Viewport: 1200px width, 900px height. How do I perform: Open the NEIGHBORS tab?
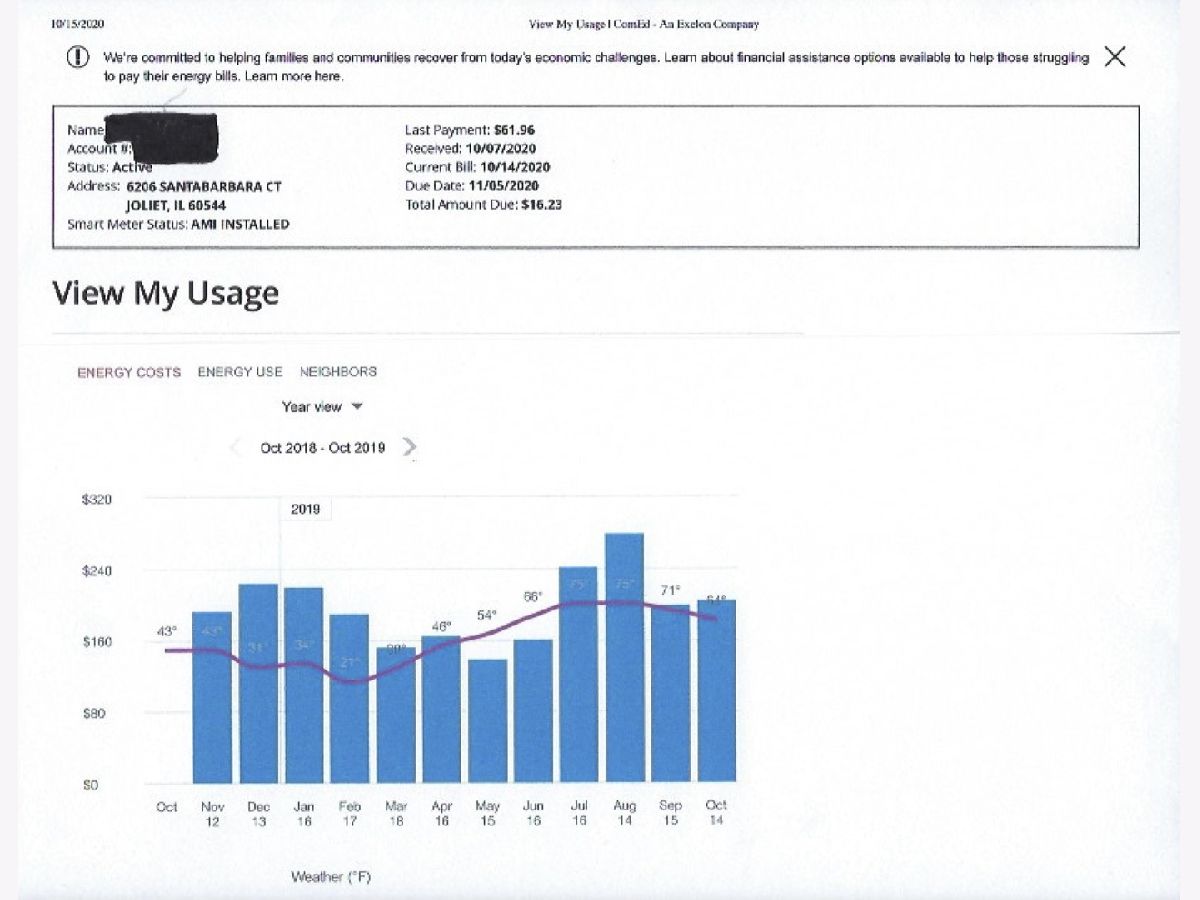[x=338, y=372]
